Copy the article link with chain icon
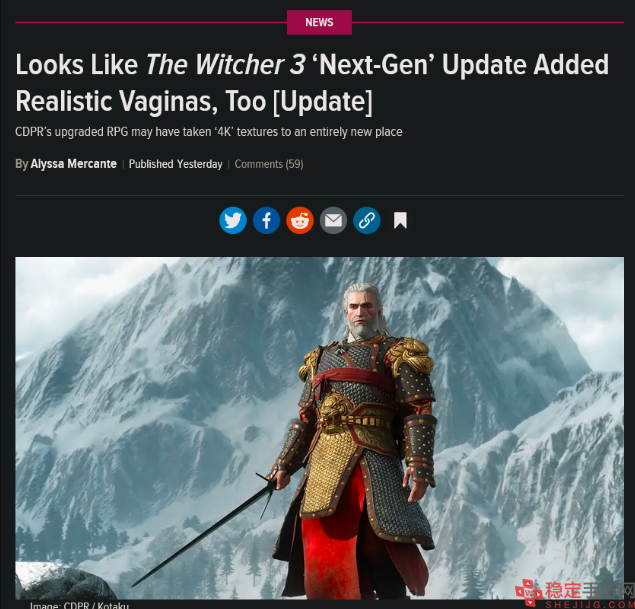 coord(367,221)
